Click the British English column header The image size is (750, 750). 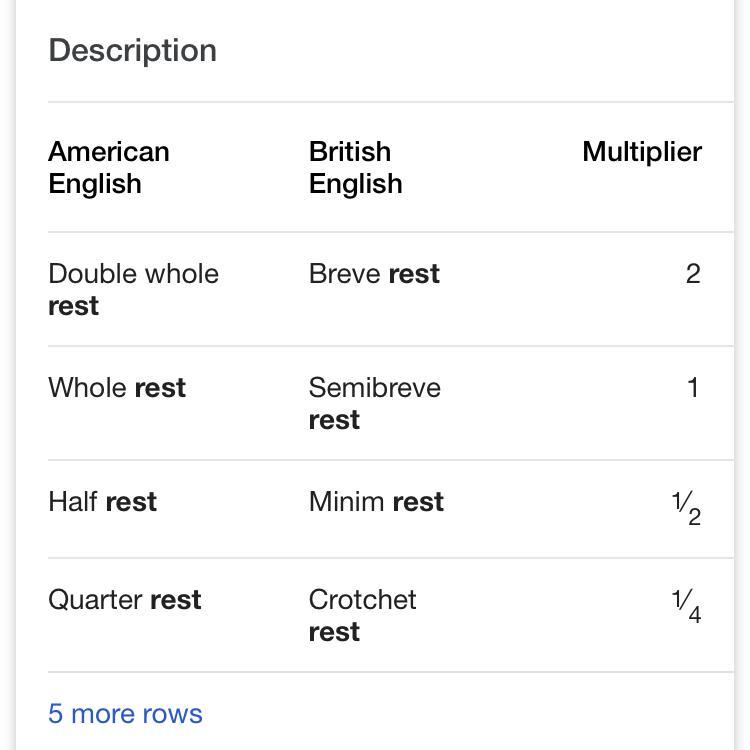coord(355,168)
